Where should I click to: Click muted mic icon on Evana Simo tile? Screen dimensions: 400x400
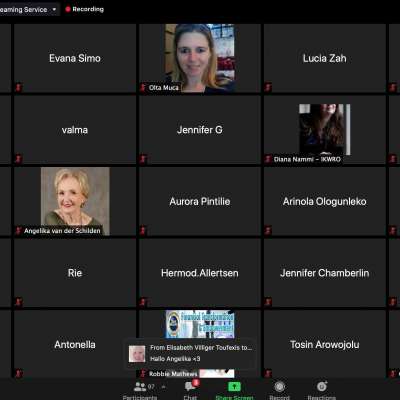coord(19,88)
